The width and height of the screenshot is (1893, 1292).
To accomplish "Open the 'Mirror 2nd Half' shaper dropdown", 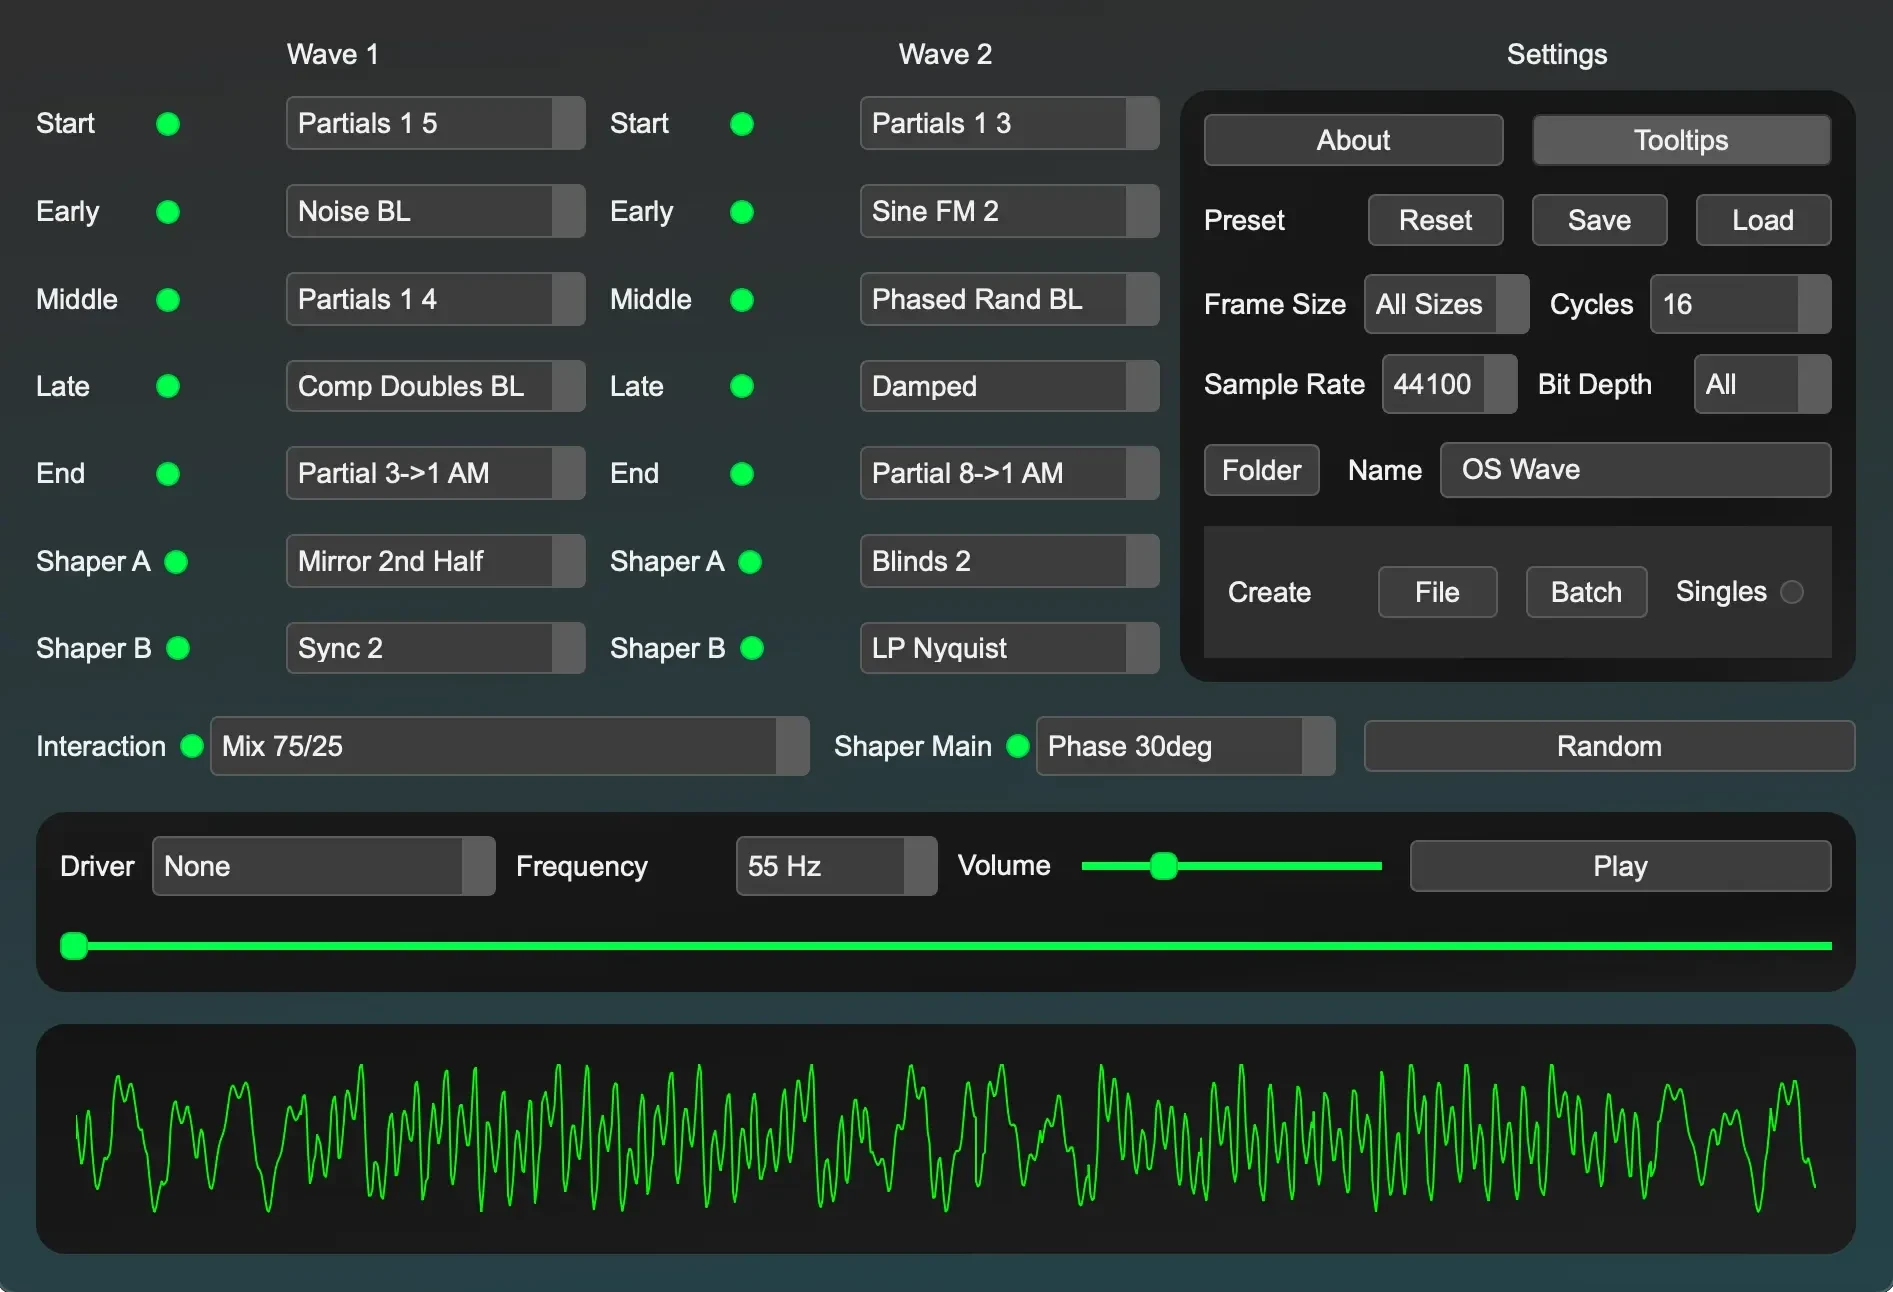I will (x=435, y=561).
